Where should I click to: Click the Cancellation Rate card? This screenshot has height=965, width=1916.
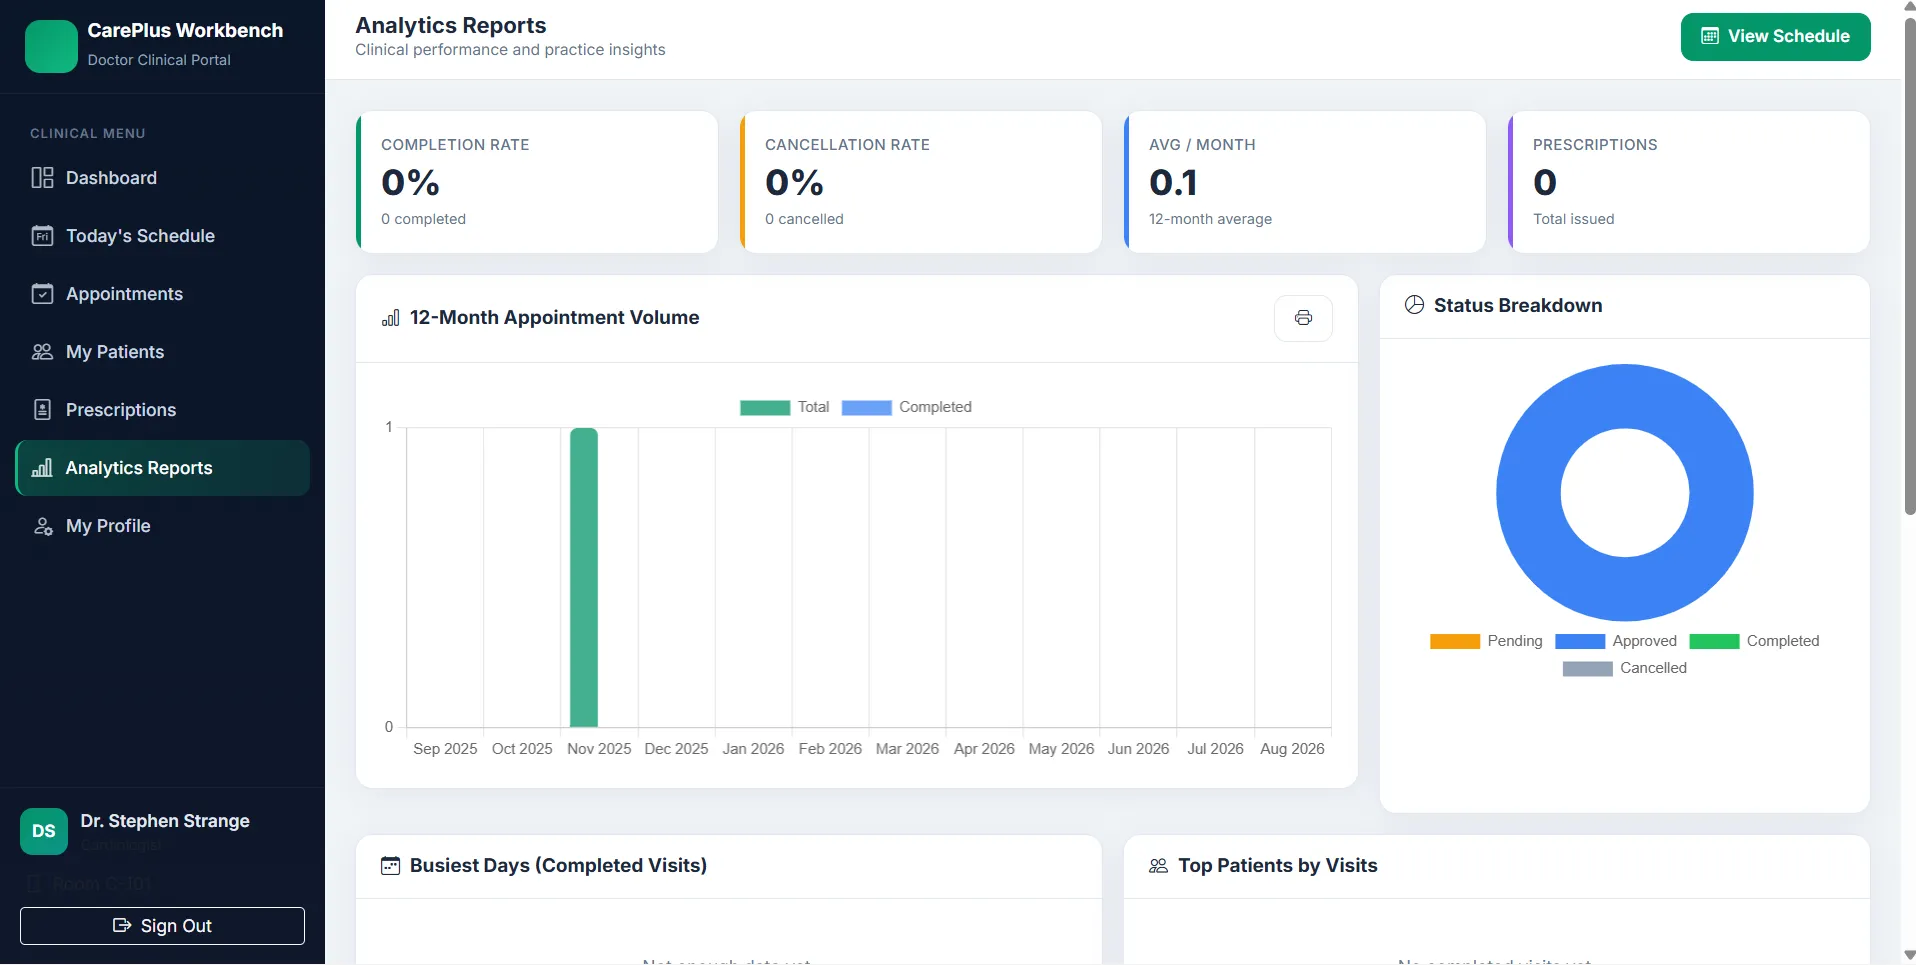921,182
